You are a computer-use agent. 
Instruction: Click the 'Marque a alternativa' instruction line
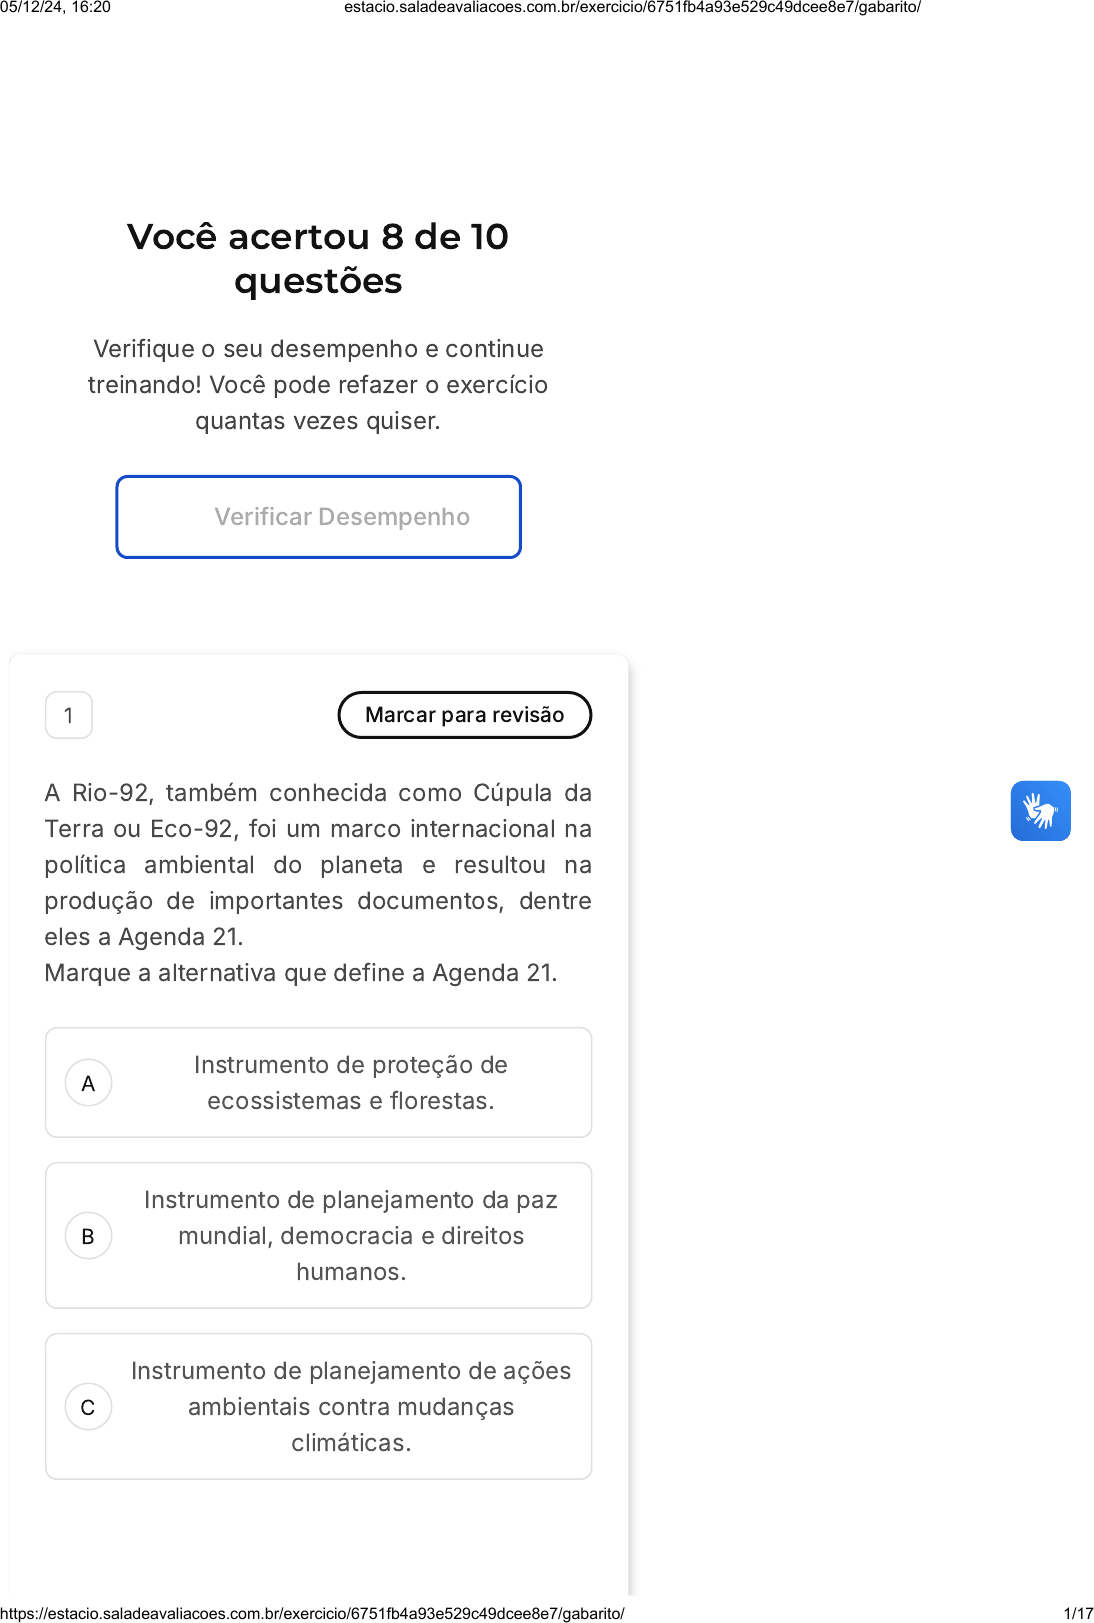click(301, 973)
